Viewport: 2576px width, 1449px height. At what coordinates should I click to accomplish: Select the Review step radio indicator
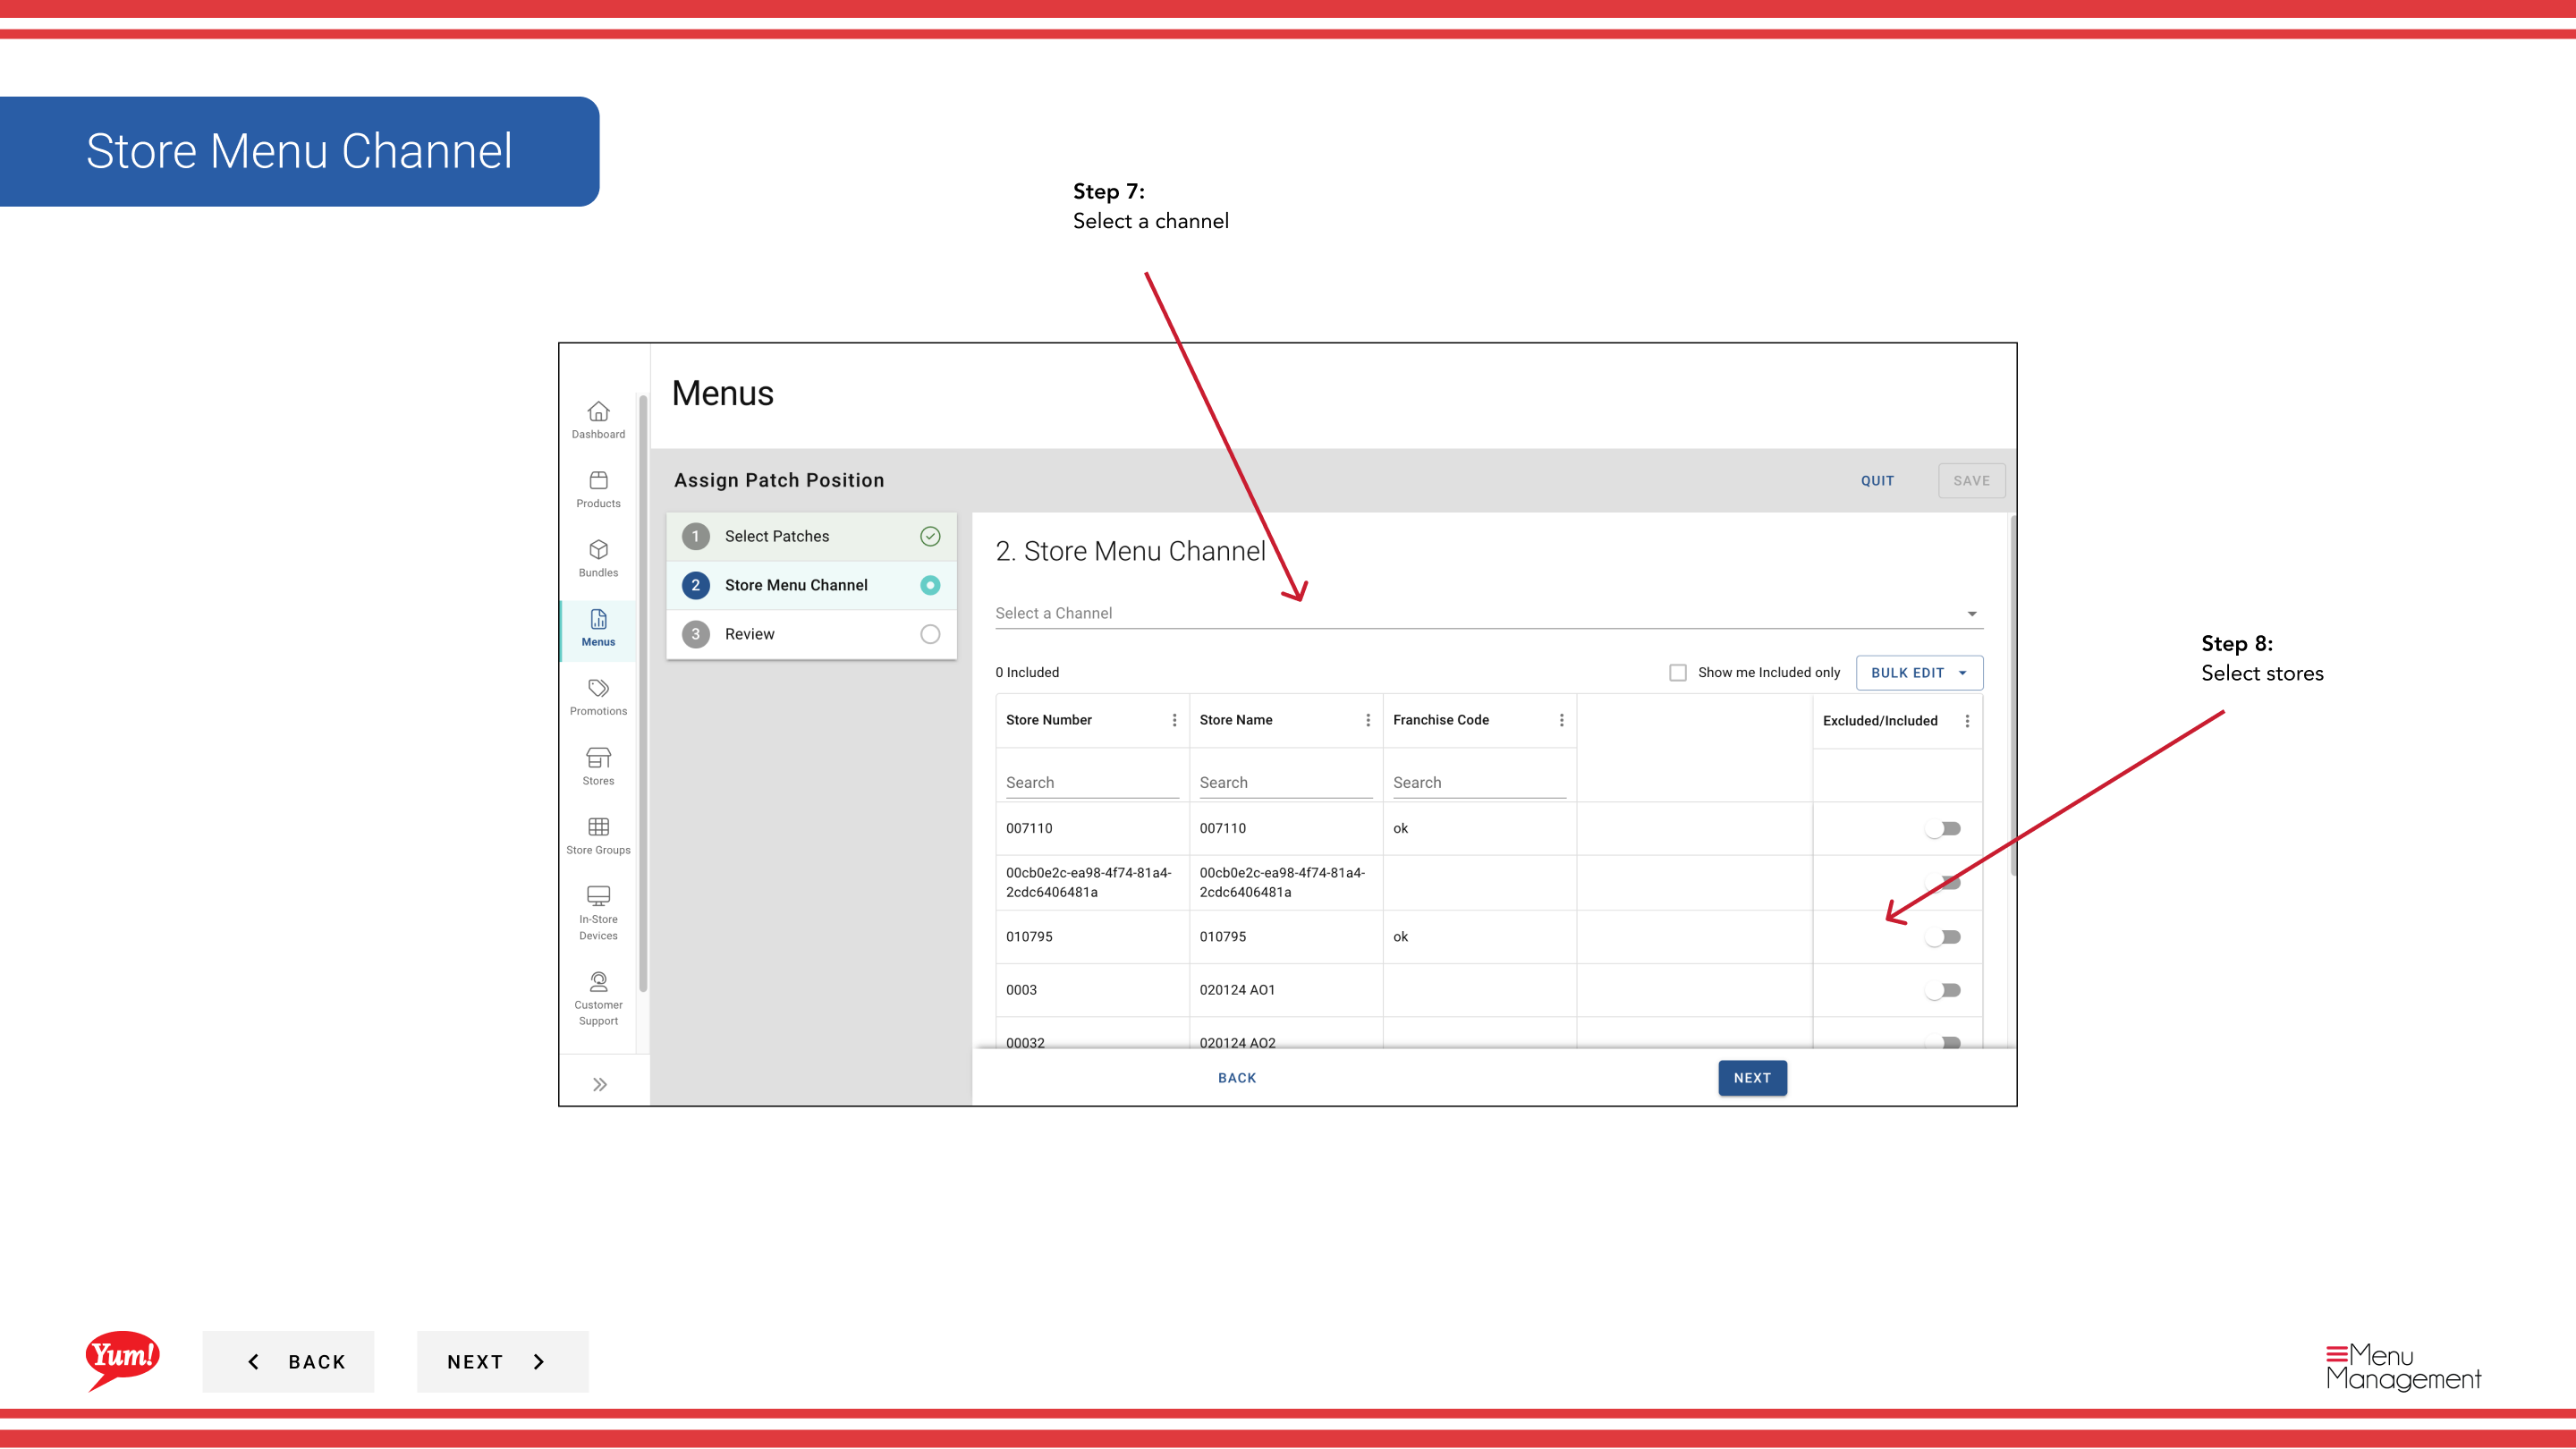930,634
